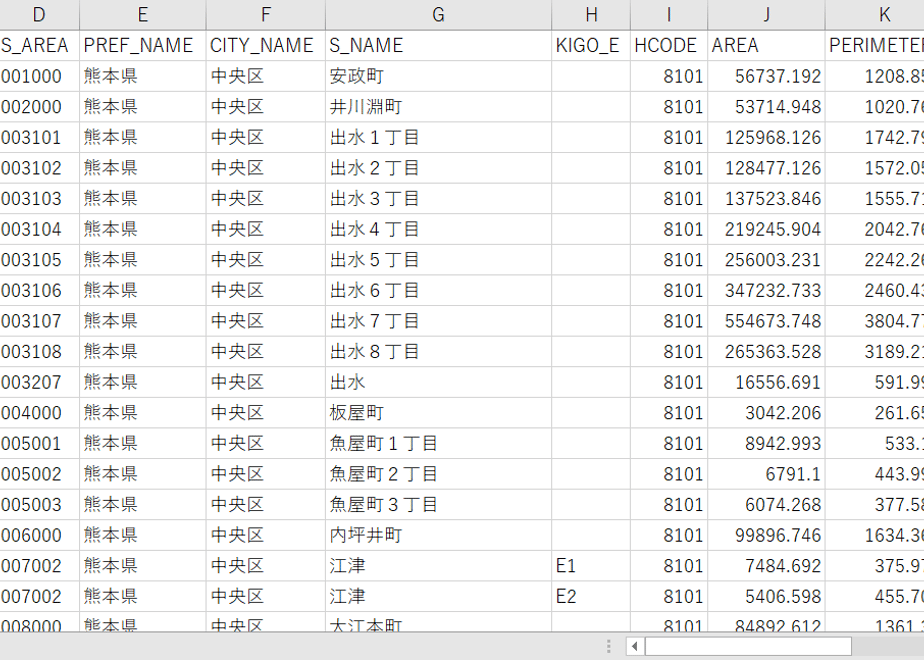Click the sheet tab splitter dots handle
Screen dimensions: 924x660
pyautogui.click(x=608, y=646)
